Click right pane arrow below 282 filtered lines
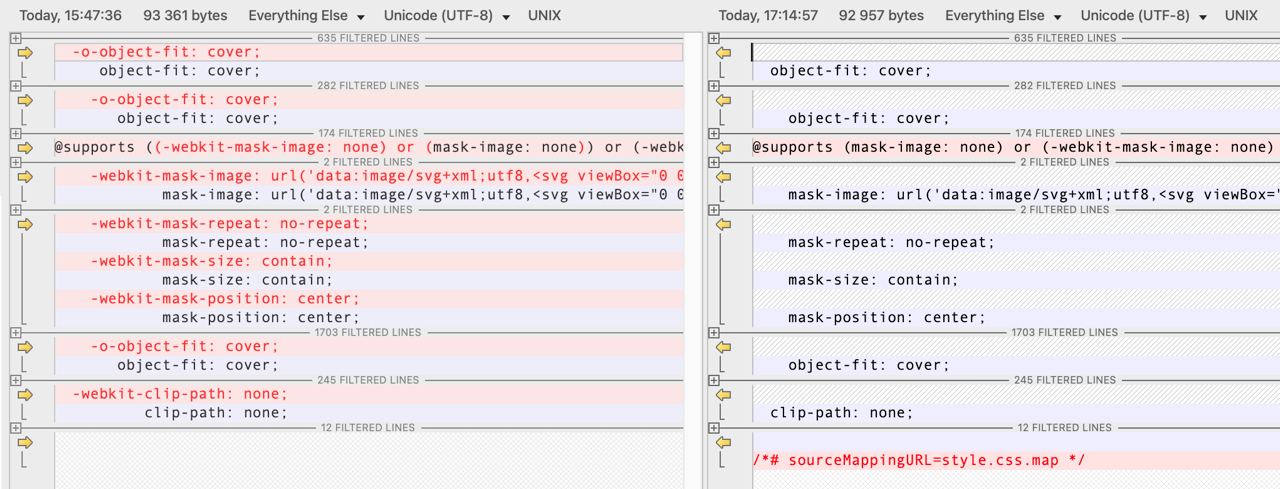The width and height of the screenshot is (1280, 489). (x=724, y=100)
